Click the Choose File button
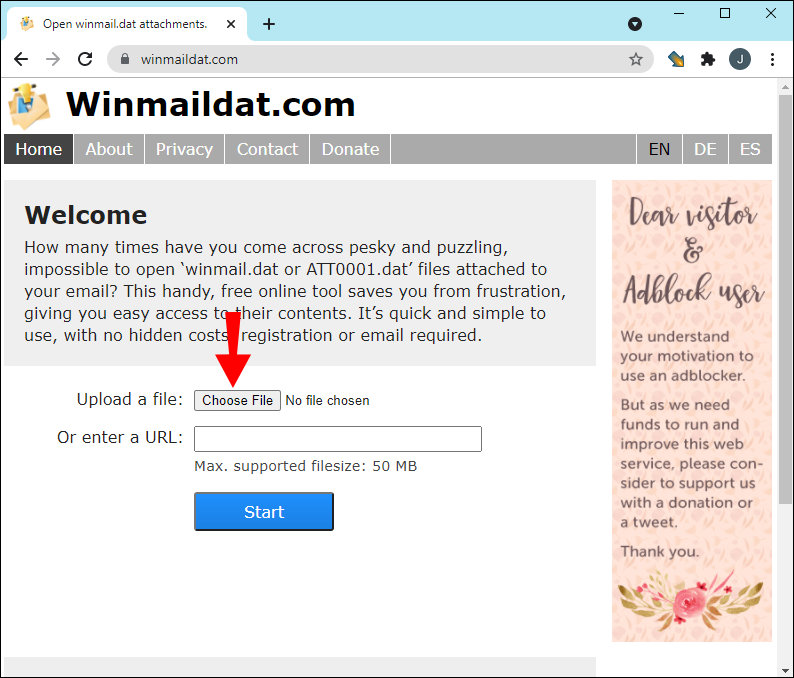Screen dimensions: 794x678 point(237,401)
